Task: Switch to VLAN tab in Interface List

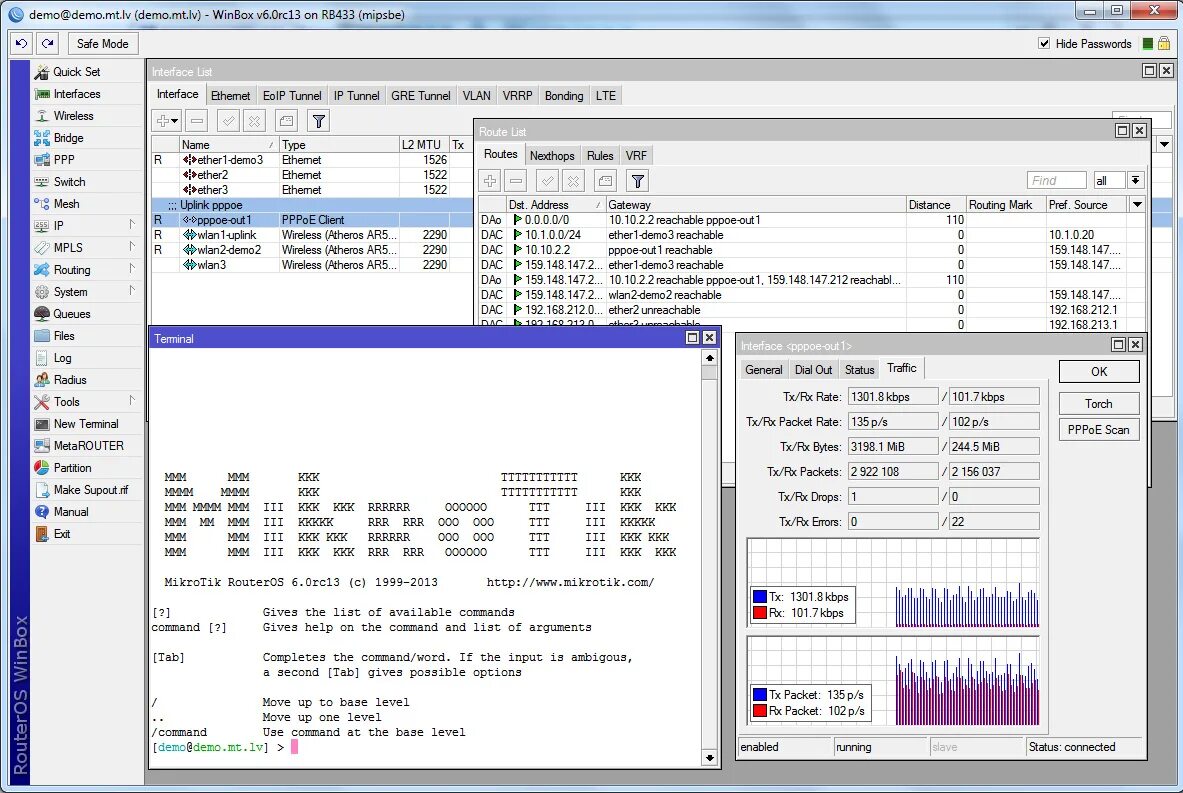Action: 476,96
